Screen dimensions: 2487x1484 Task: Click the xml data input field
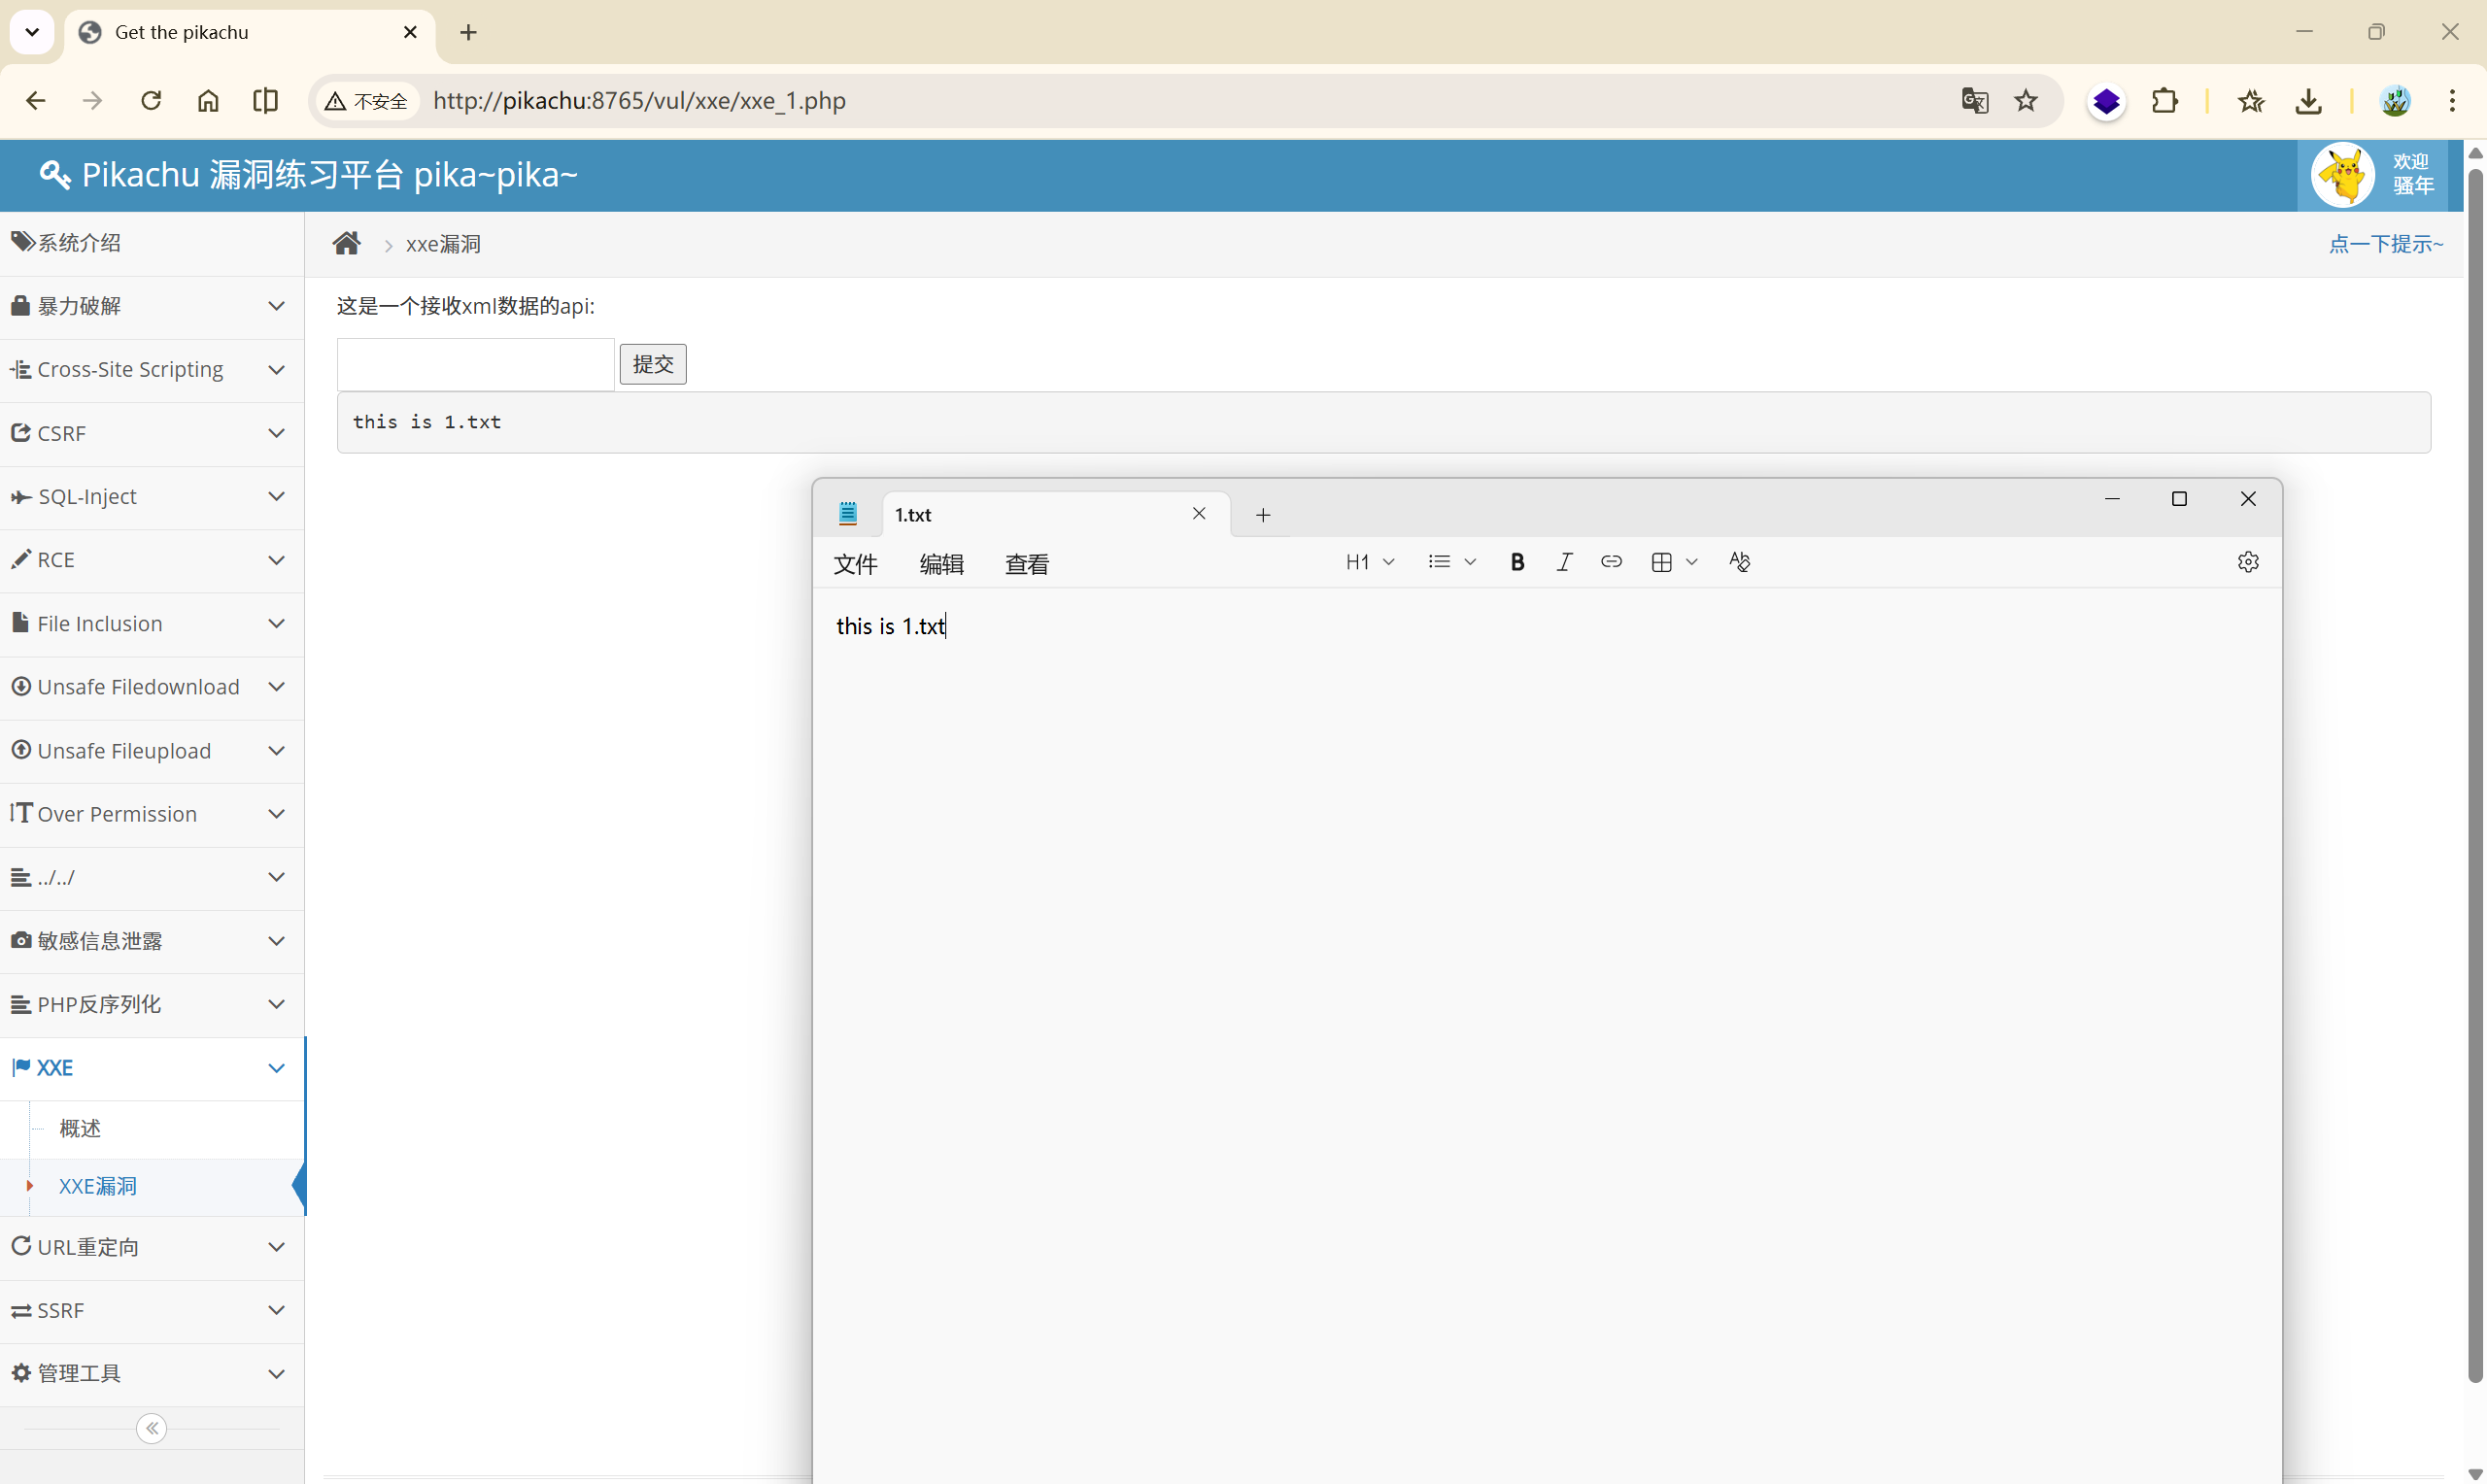point(475,365)
